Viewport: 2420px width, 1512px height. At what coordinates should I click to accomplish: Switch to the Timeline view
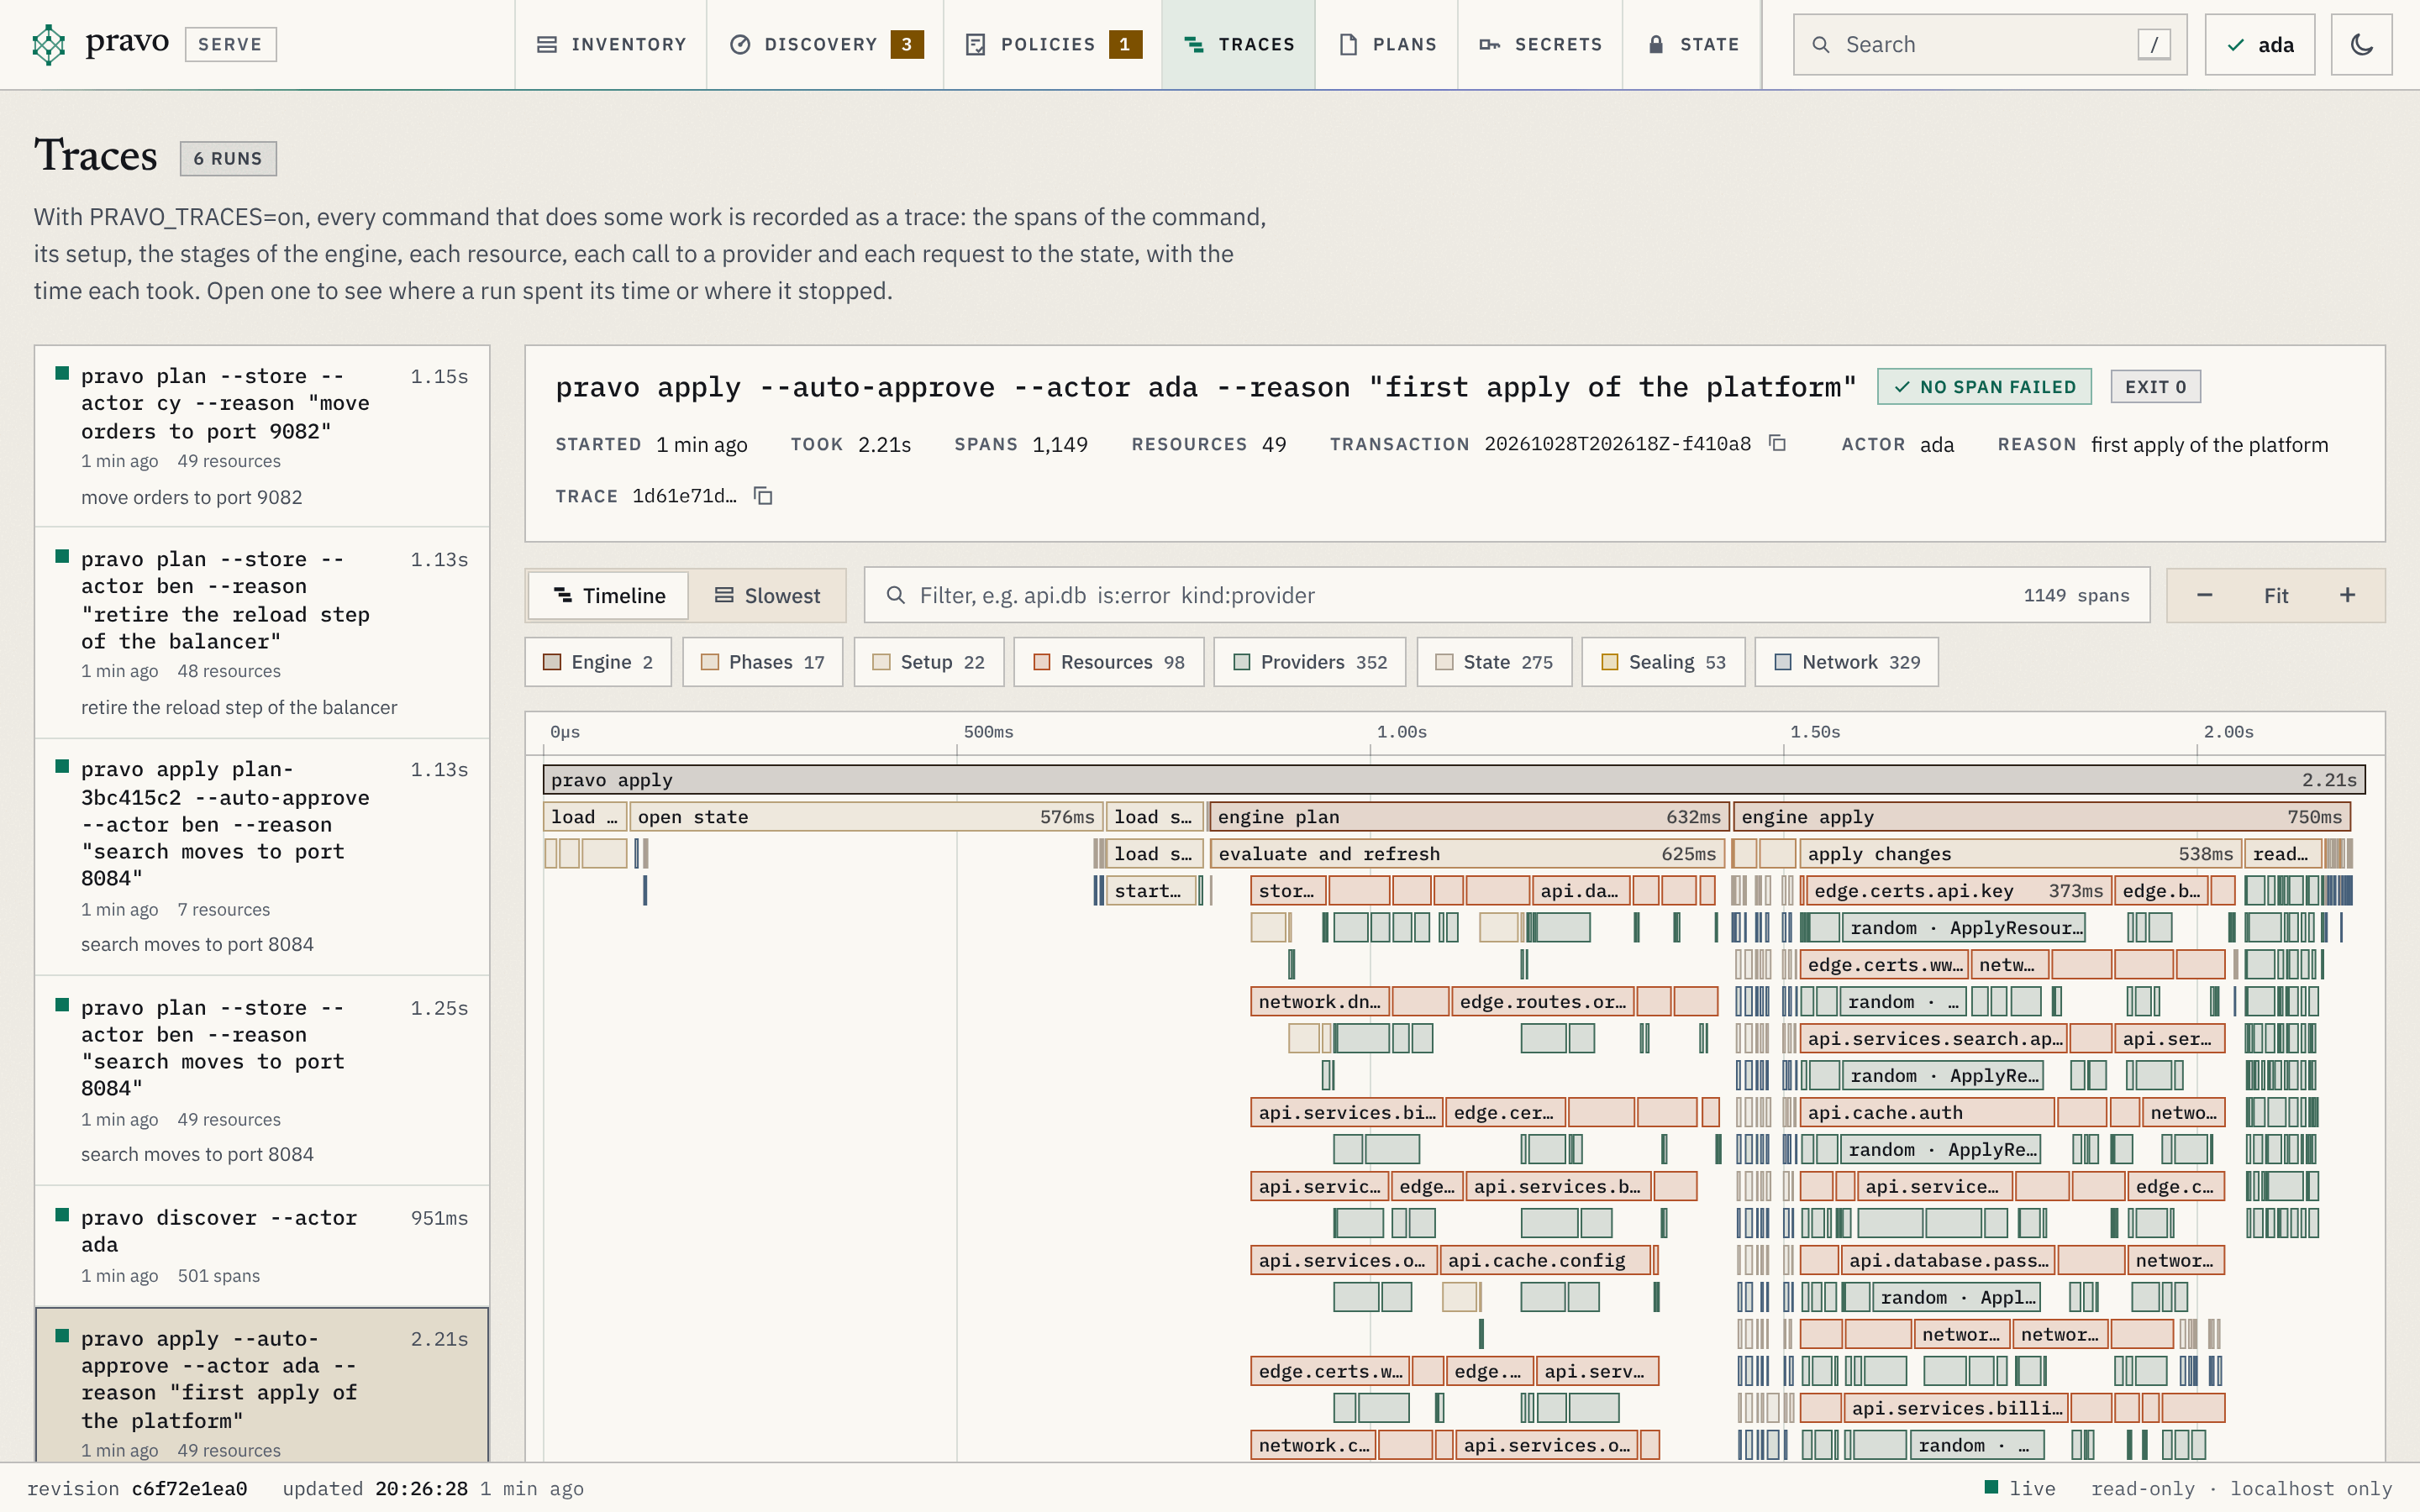coord(609,595)
